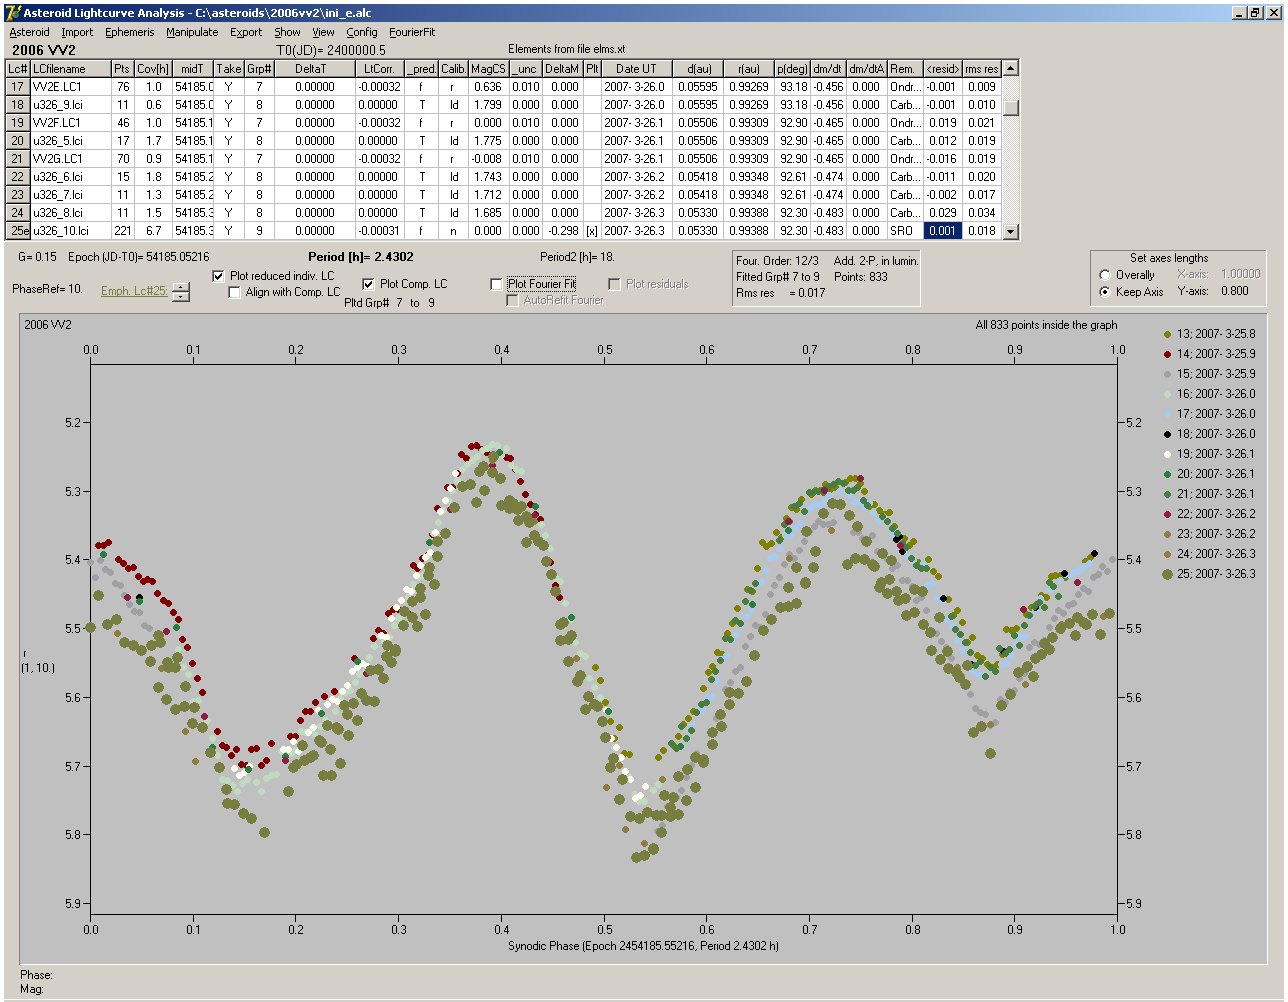Click the DeltaT column header
The image size is (1288, 1002).
pos(311,69)
